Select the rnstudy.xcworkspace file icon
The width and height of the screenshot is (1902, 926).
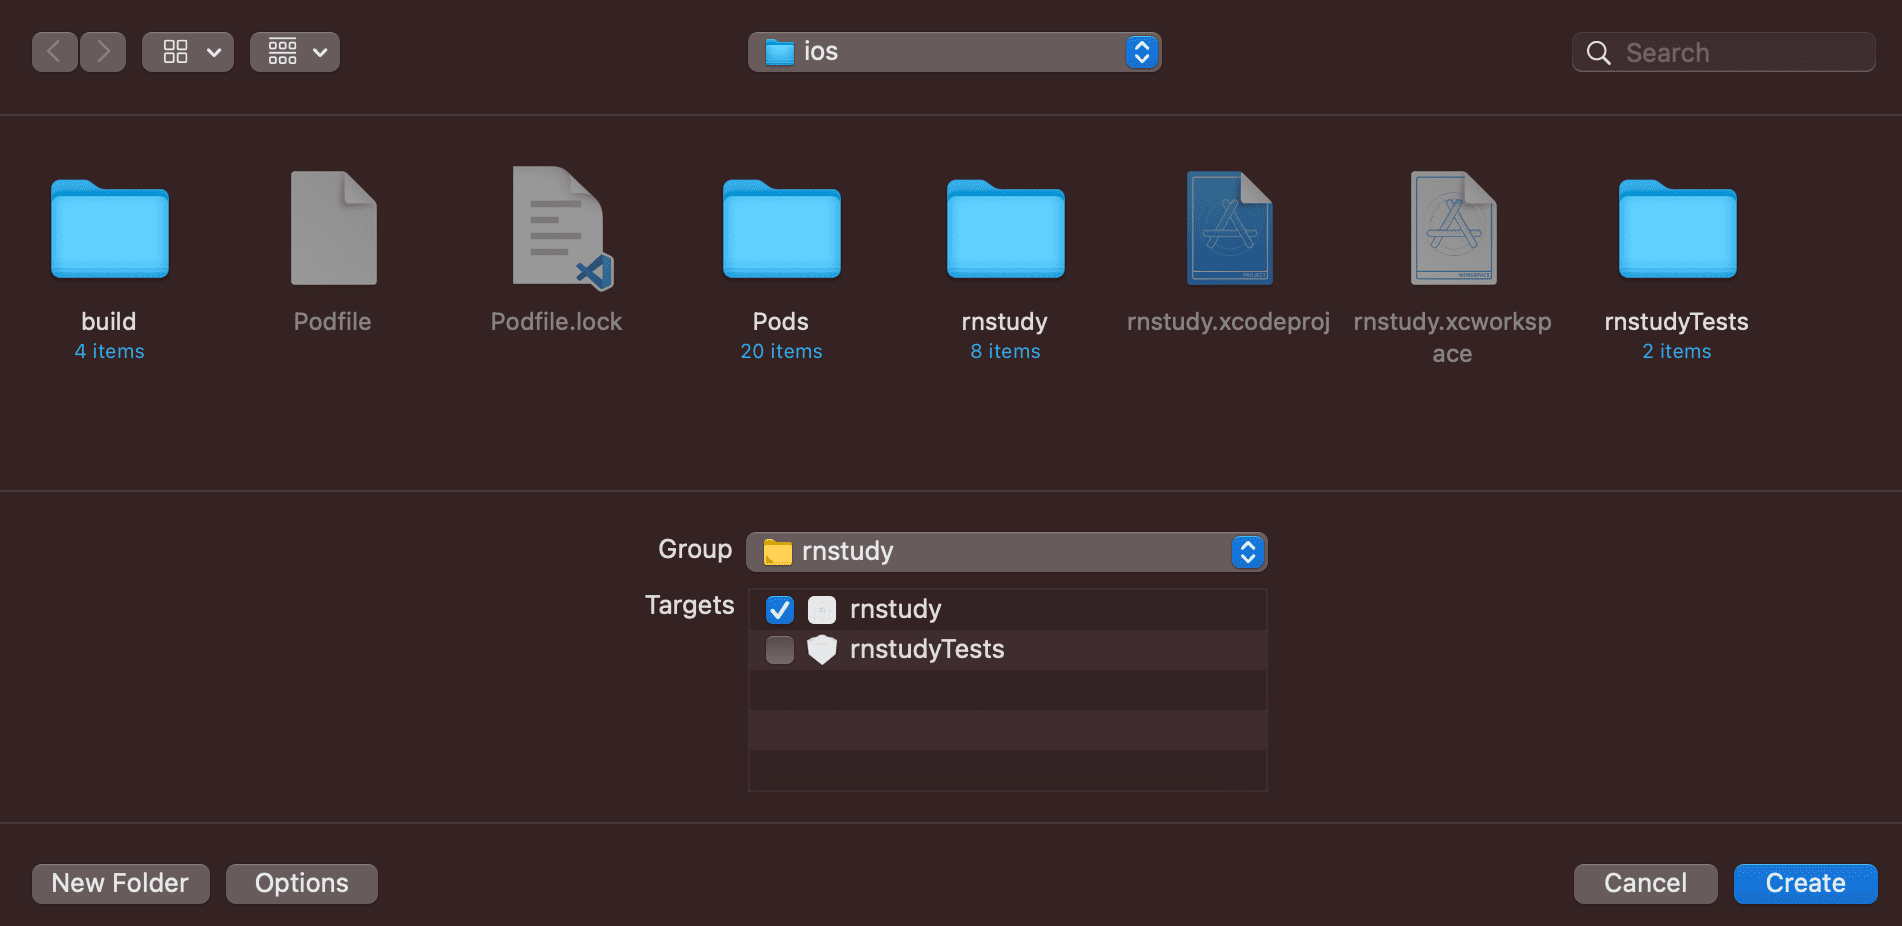pyautogui.click(x=1453, y=230)
